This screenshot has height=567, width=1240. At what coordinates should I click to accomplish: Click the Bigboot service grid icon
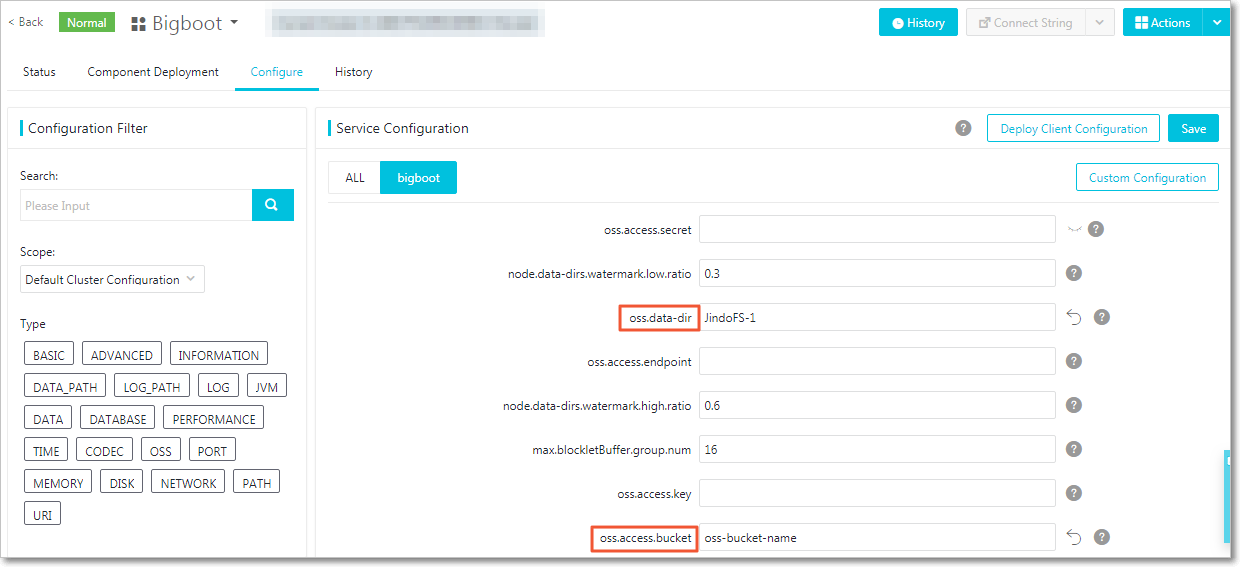click(x=138, y=23)
